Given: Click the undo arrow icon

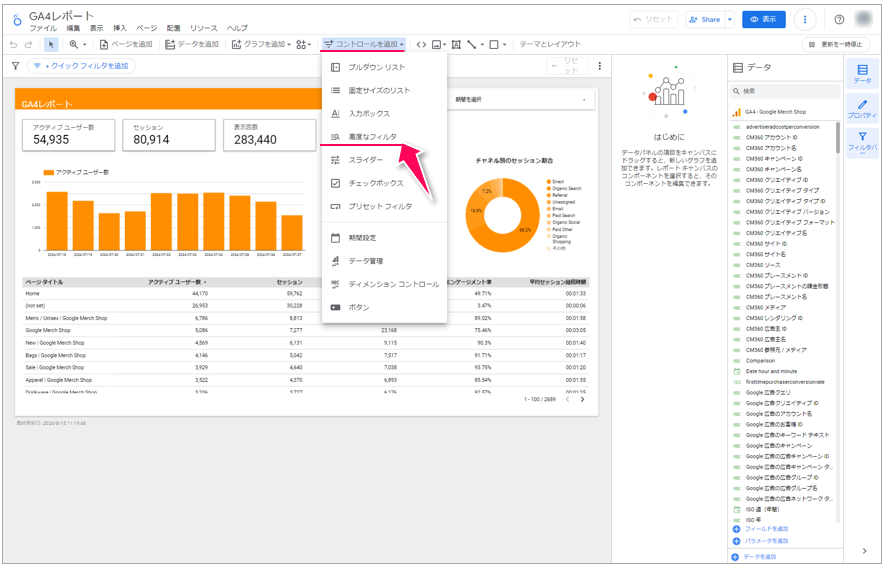Looking at the screenshot, I should (x=14, y=44).
